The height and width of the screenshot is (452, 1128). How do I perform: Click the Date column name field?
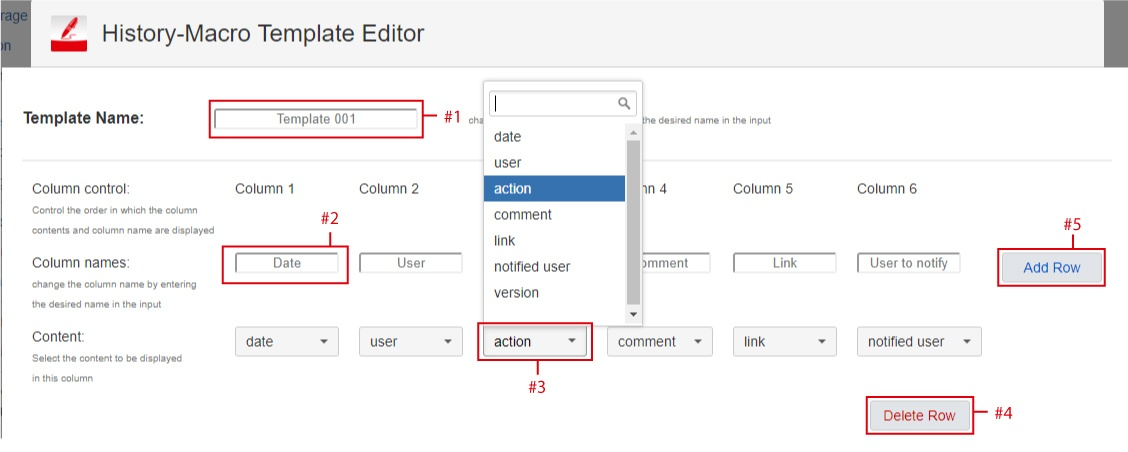[x=286, y=263]
